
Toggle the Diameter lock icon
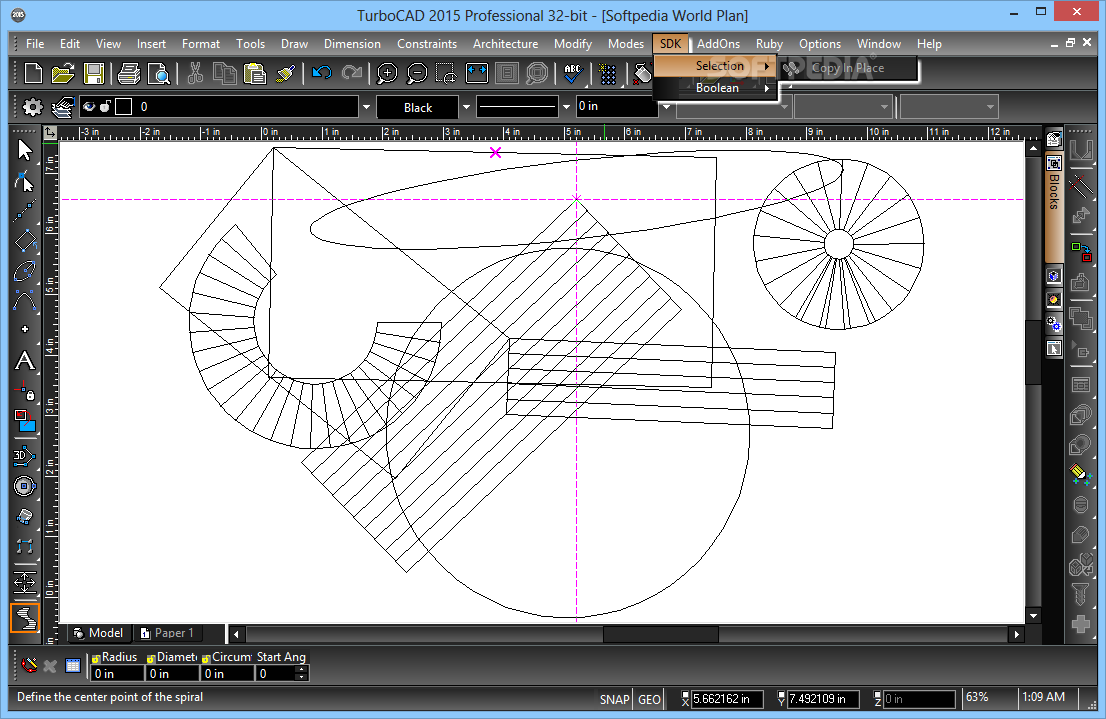(x=151, y=658)
